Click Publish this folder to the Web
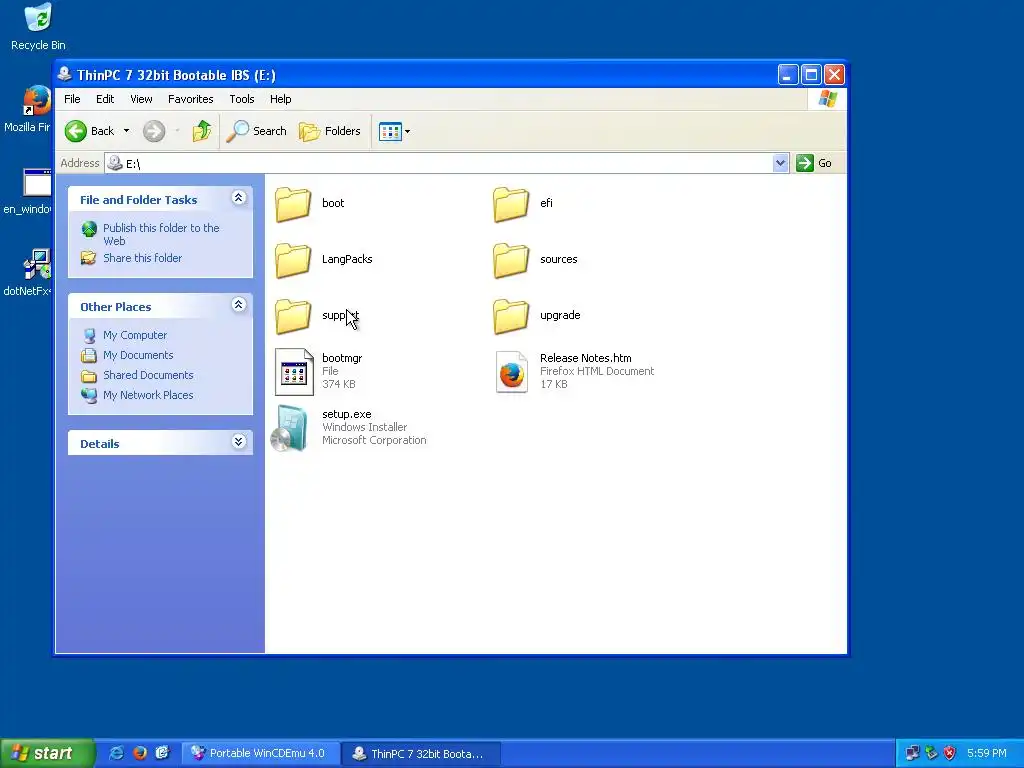Screen dimensions: 1024x768 pos(161,234)
